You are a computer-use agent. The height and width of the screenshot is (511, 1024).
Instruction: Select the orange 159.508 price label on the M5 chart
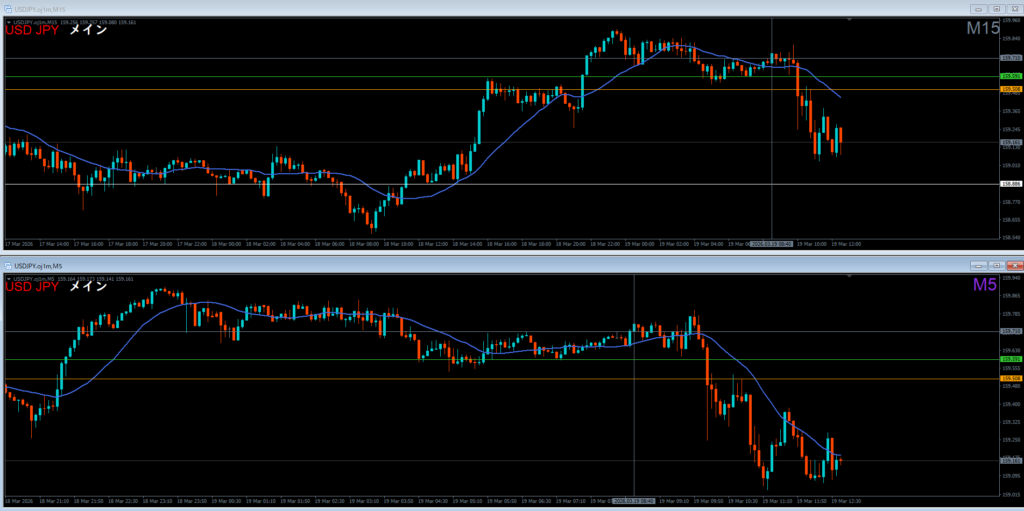[1010, 379]
